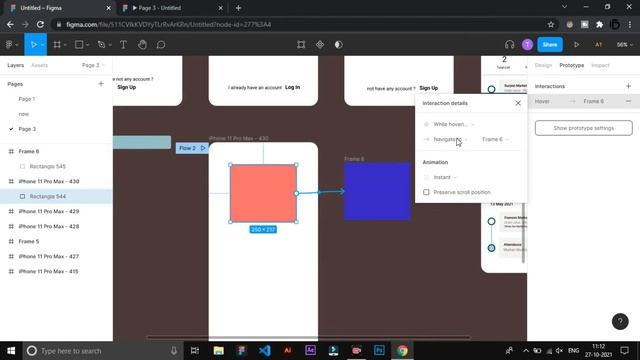Select Page 1 in pages list

27,99
